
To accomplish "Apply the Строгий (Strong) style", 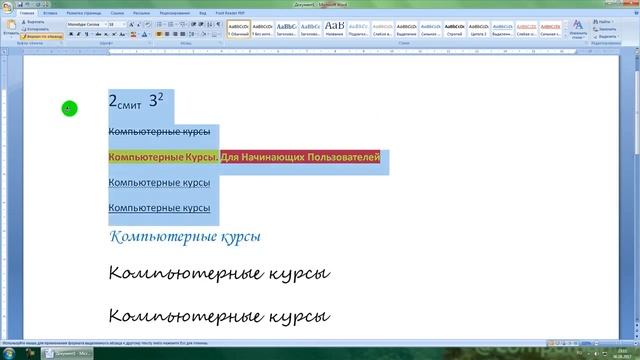I will click(454, 29).
